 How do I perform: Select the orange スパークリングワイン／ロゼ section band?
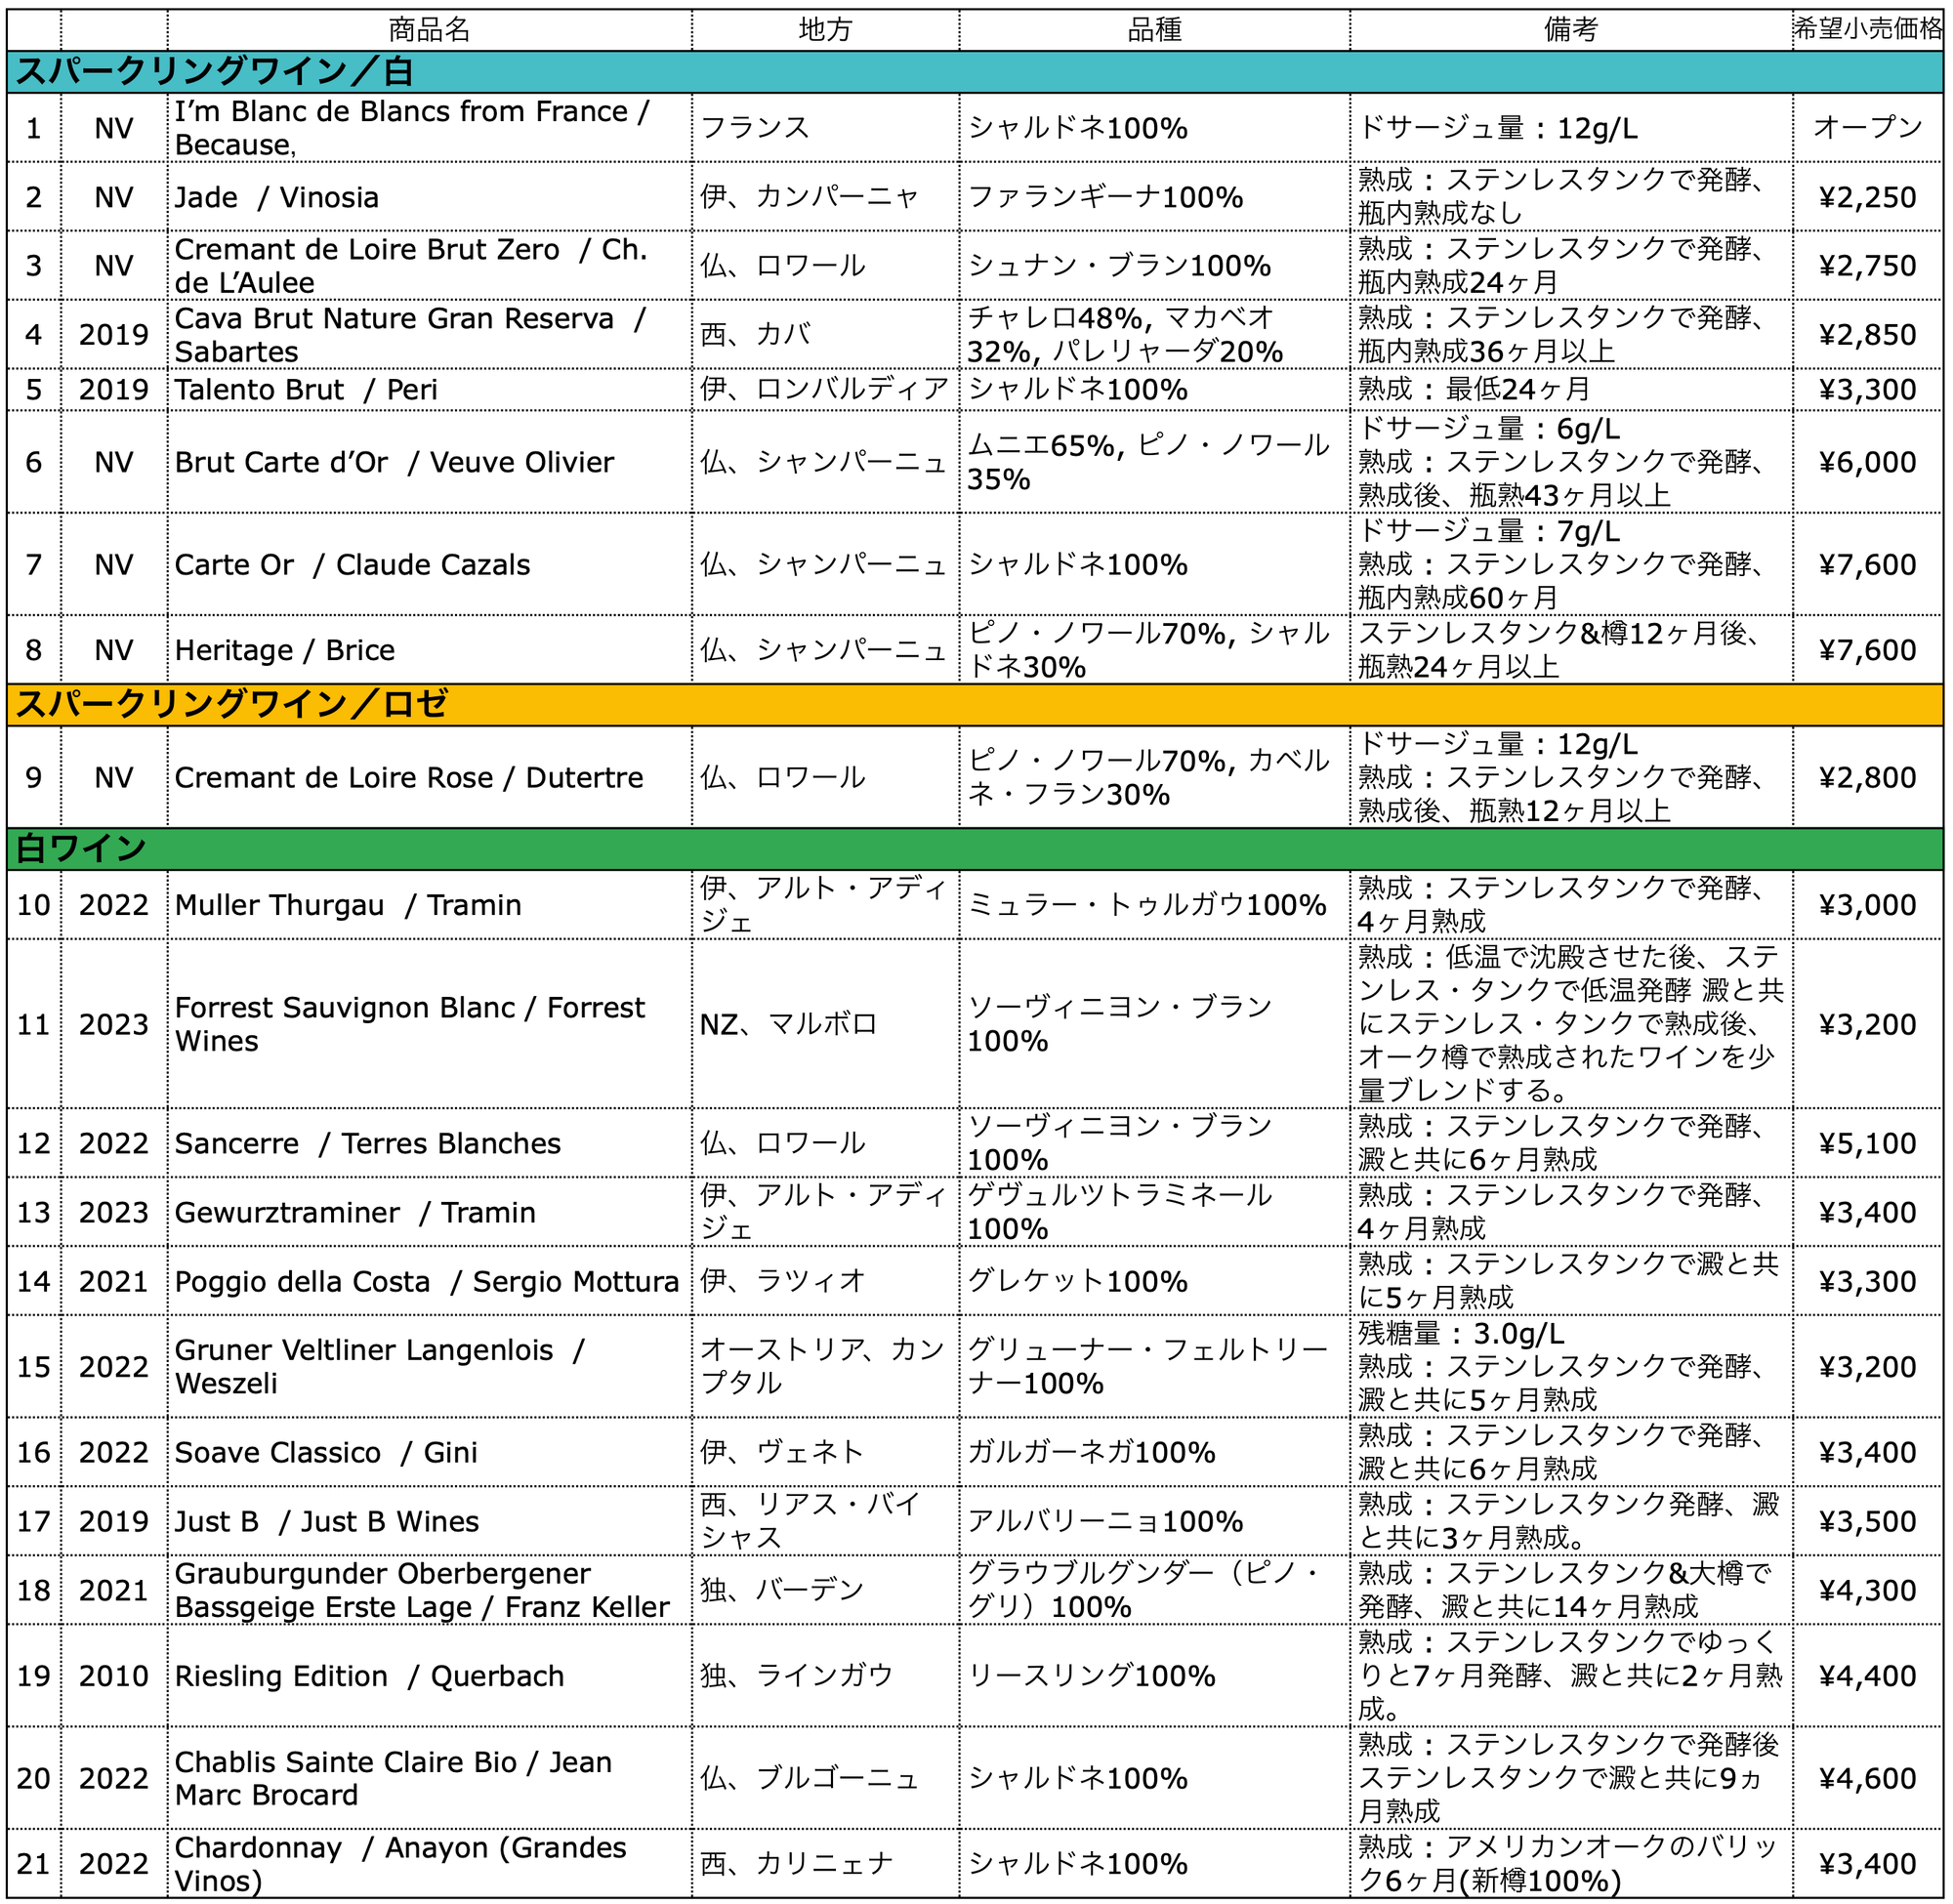(x=974, y=704)
